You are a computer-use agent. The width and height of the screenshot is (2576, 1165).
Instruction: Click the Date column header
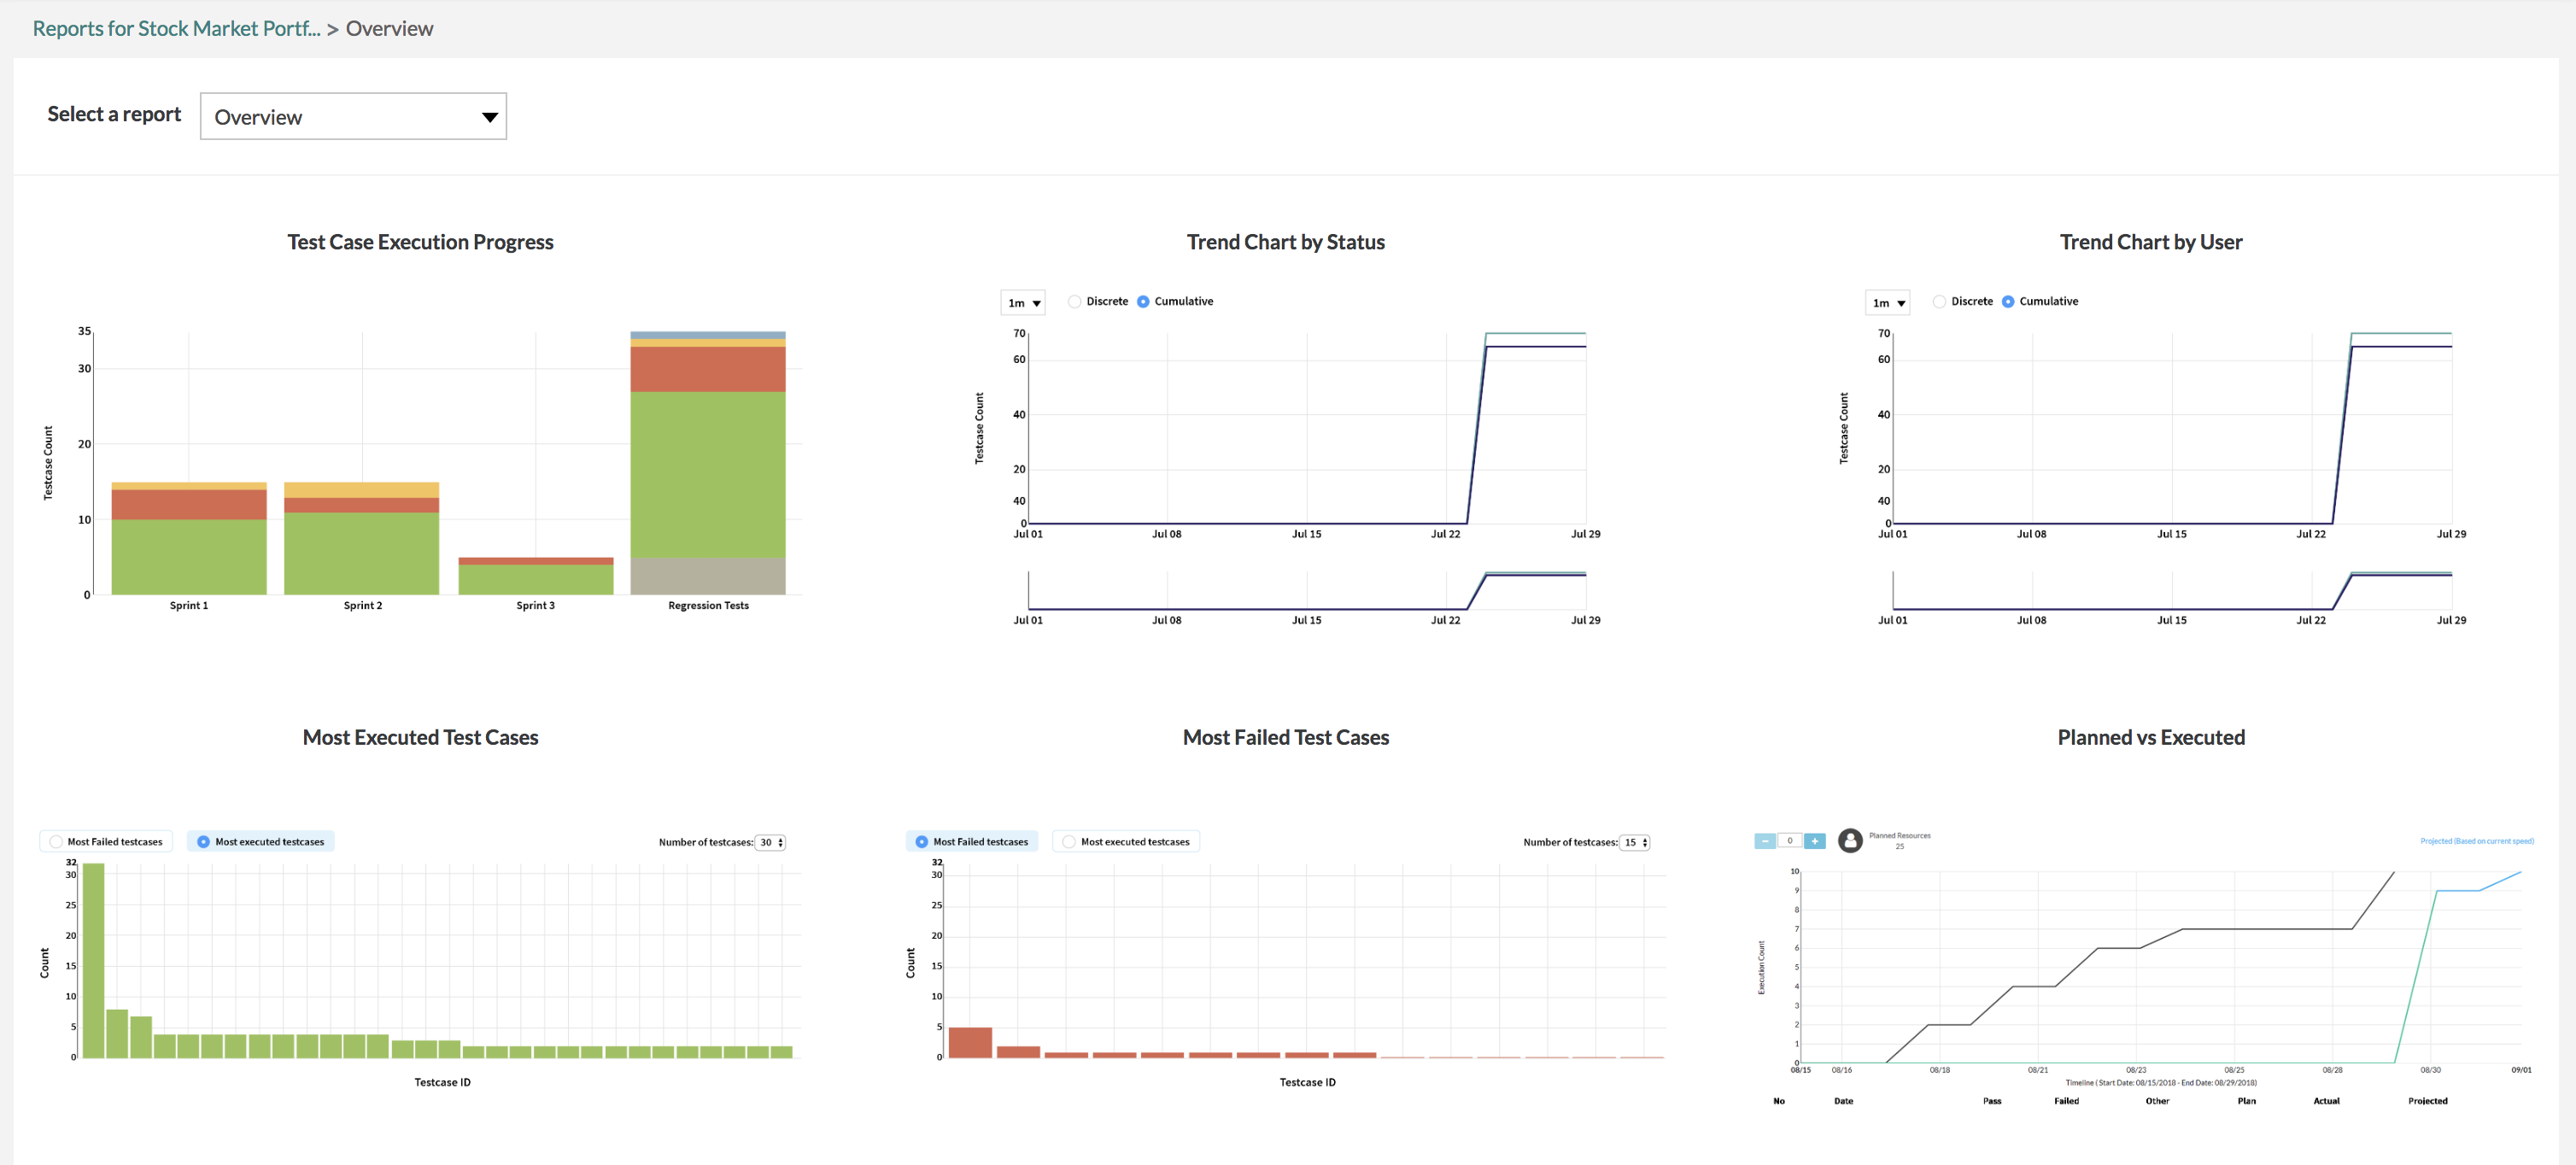(x=1843, y=1101)
